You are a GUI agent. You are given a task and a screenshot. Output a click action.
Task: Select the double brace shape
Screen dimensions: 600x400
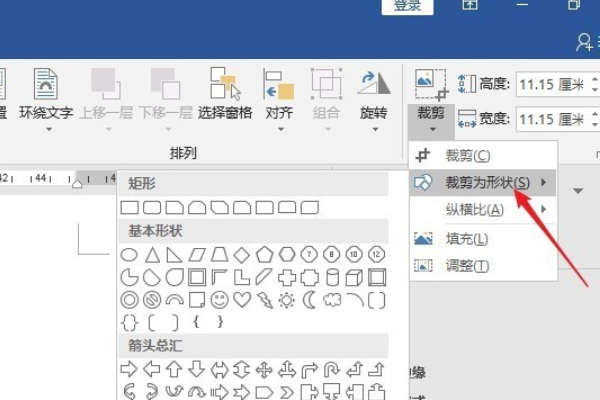pos(129,322)
